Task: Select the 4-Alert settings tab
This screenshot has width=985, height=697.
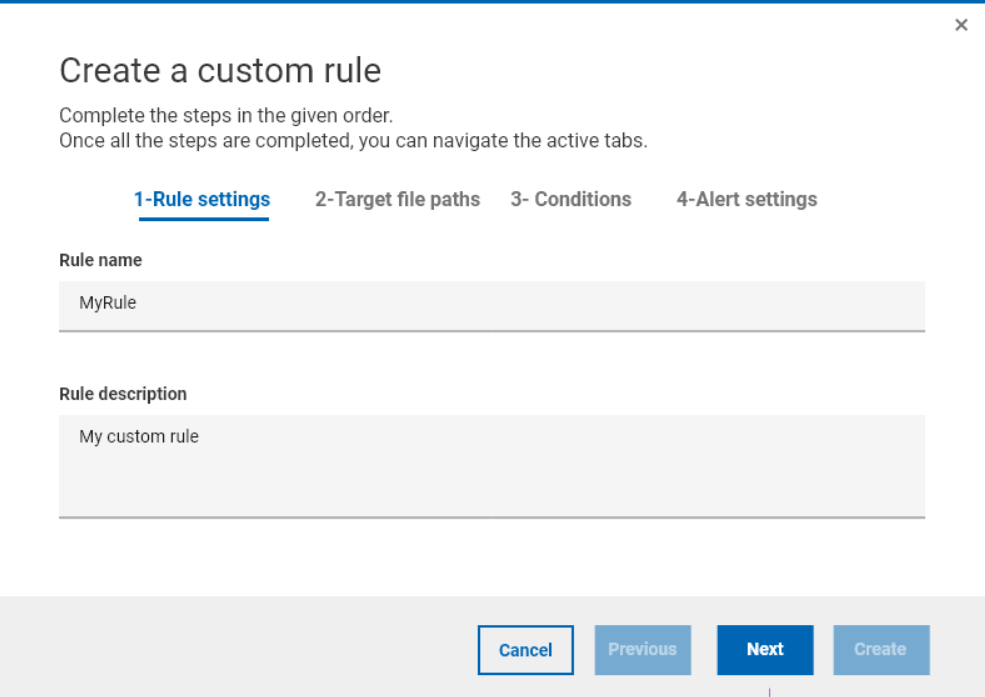Action: click(x=746, y=199)
